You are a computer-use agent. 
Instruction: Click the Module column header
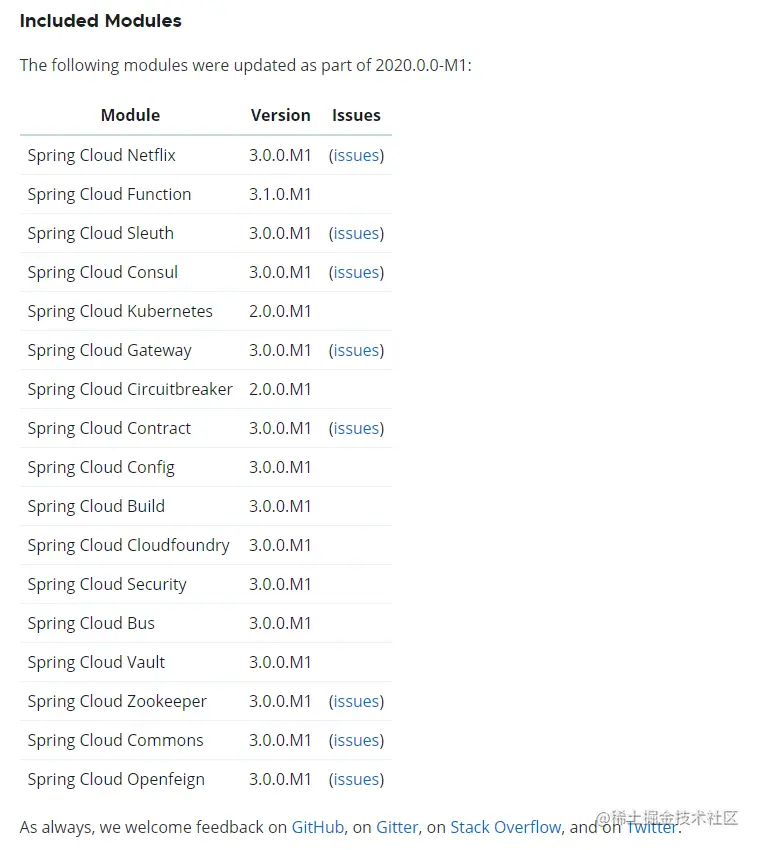(x=130, y=115)
